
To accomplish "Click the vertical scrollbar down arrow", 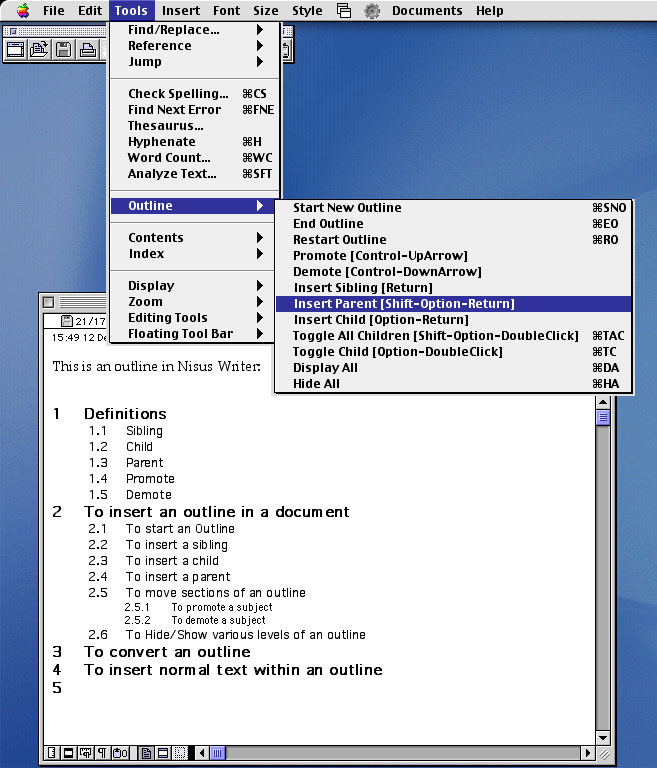I will tap(603, 738).
